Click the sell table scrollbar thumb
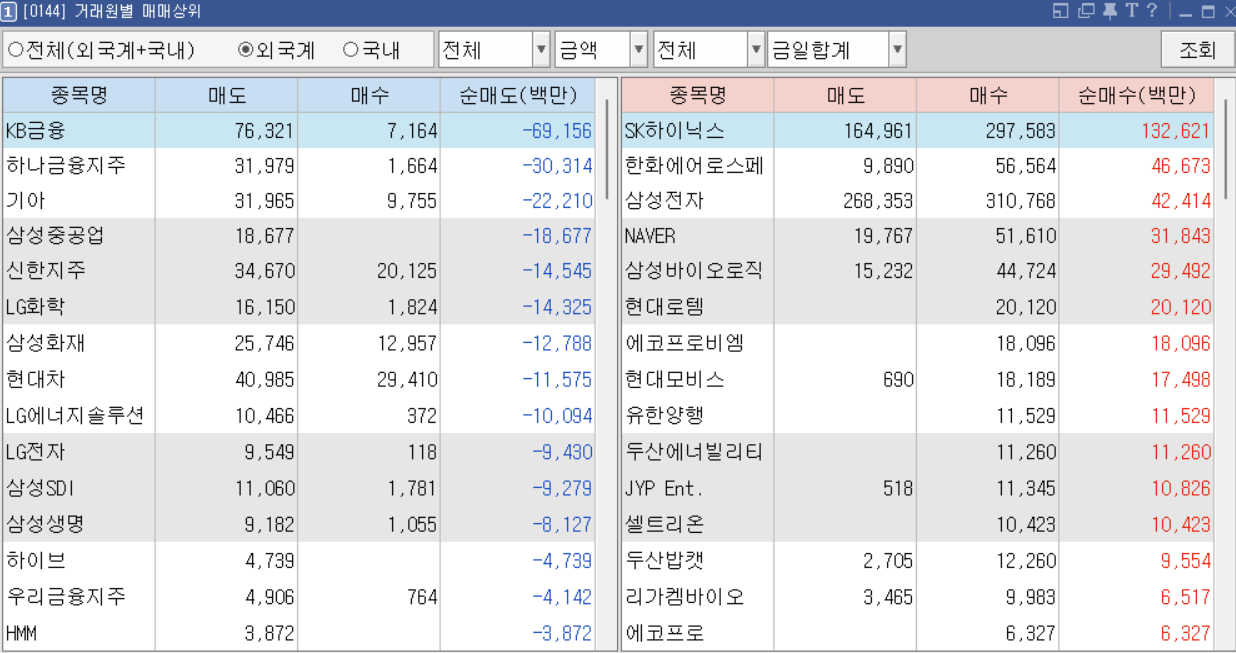The image size is (1236, 653). [x=606, y=148]
